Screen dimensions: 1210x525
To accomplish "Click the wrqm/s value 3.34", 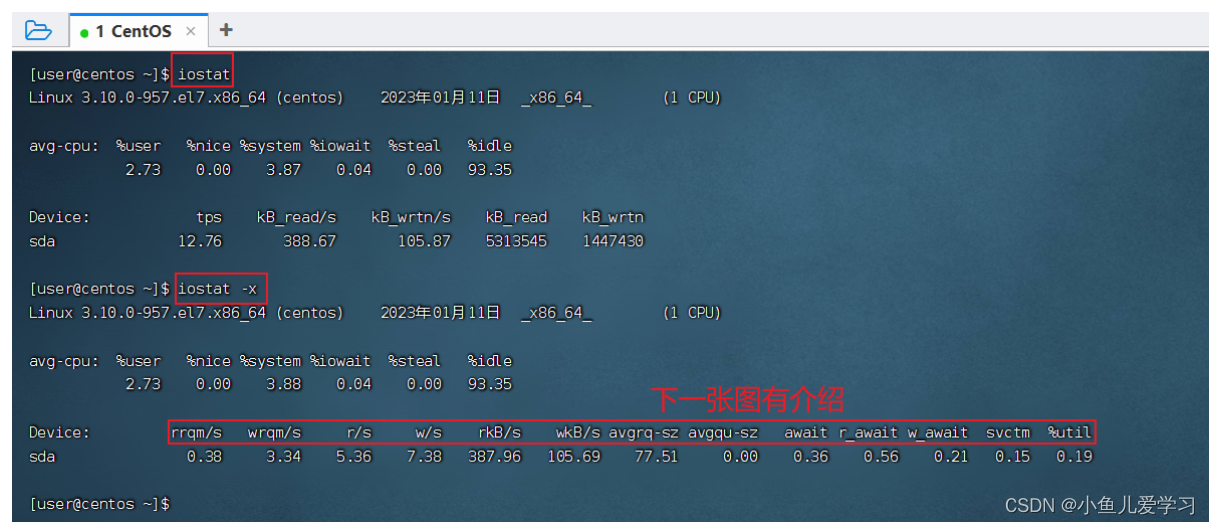I will pos(284,457).
